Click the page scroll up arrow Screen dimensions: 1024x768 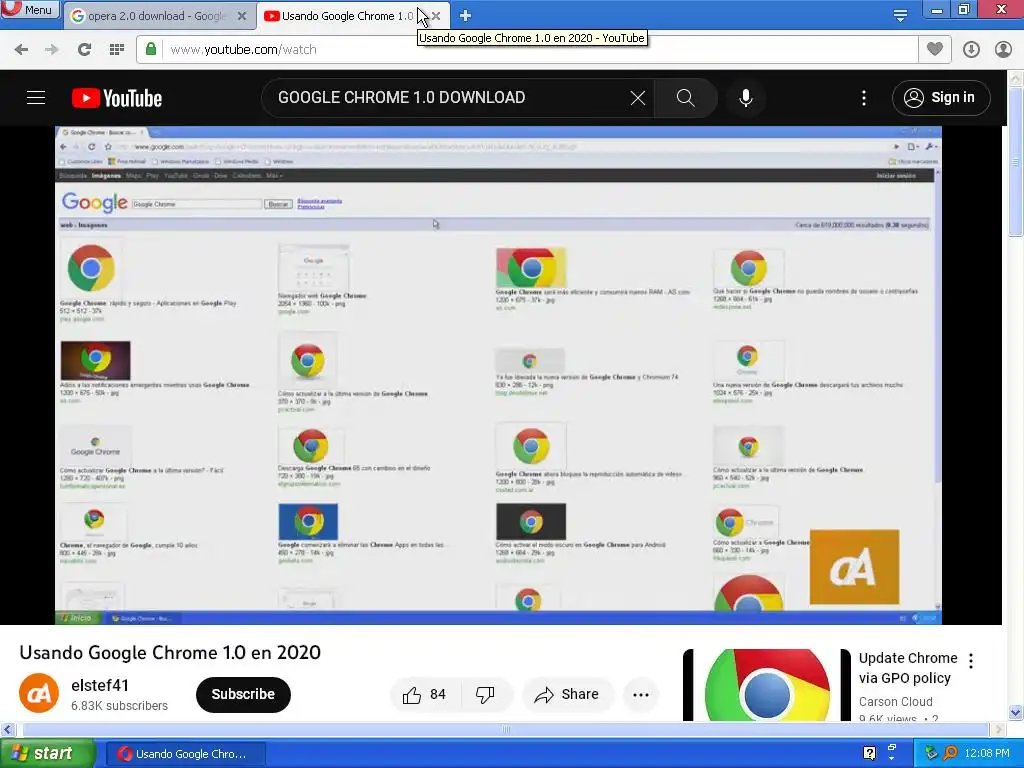pos(1016,78)
